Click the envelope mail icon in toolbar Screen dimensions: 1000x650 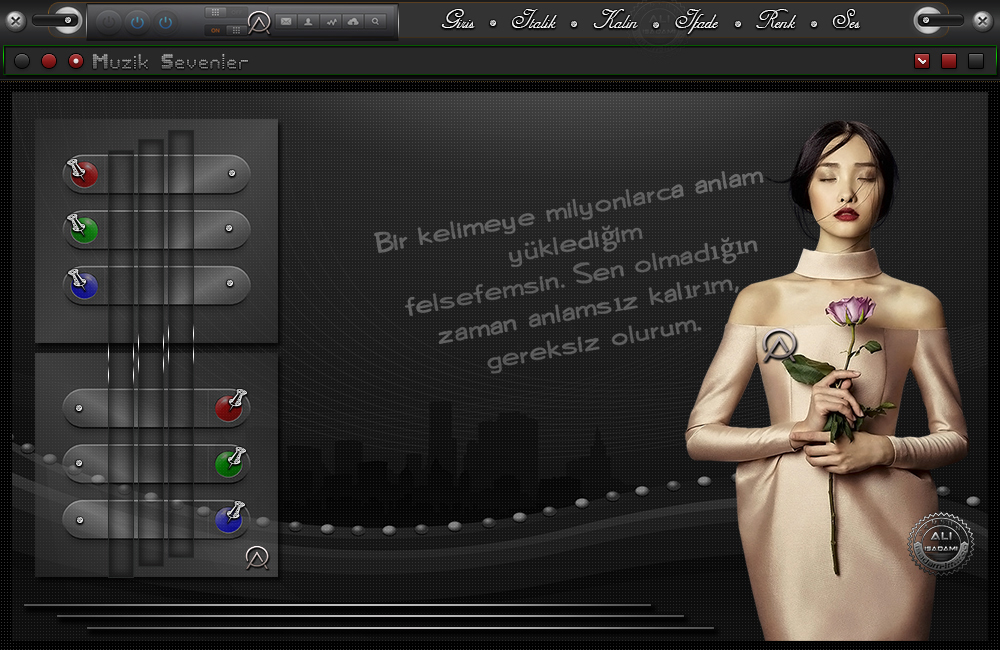click(286, 20)
